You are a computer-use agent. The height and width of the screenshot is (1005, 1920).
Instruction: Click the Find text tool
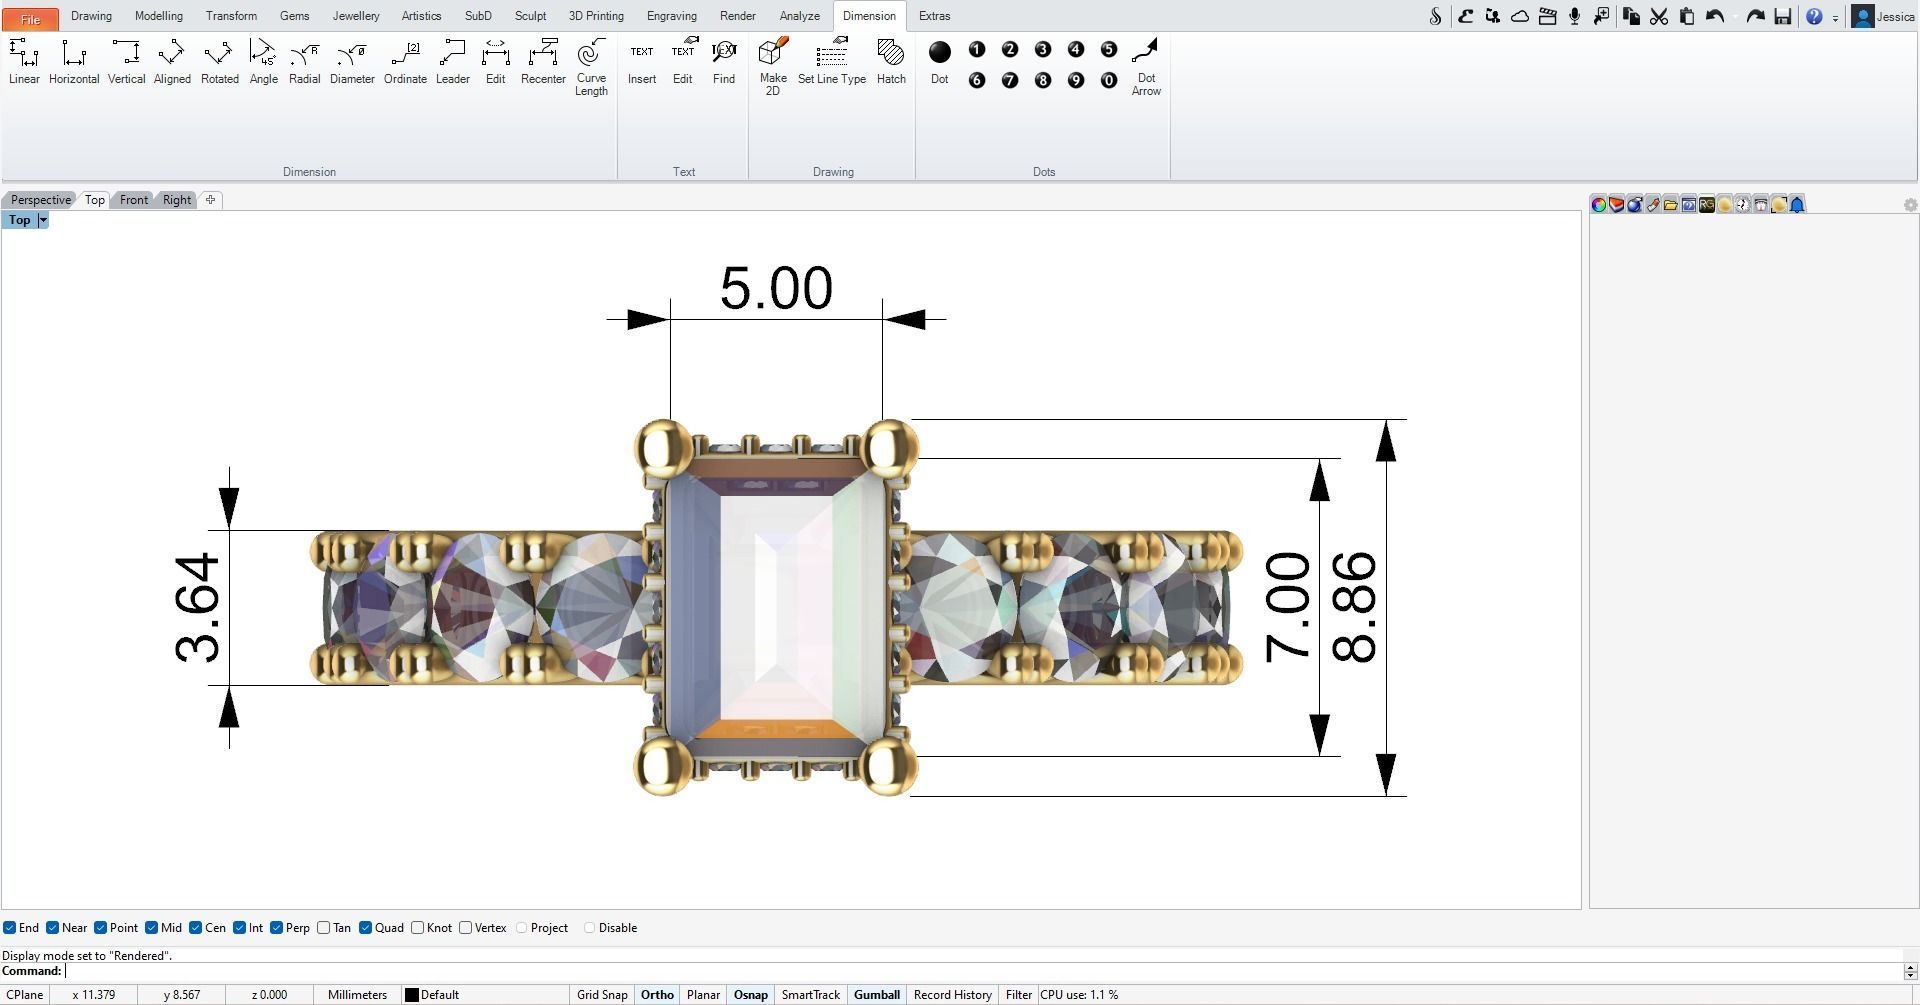point(724,62)
